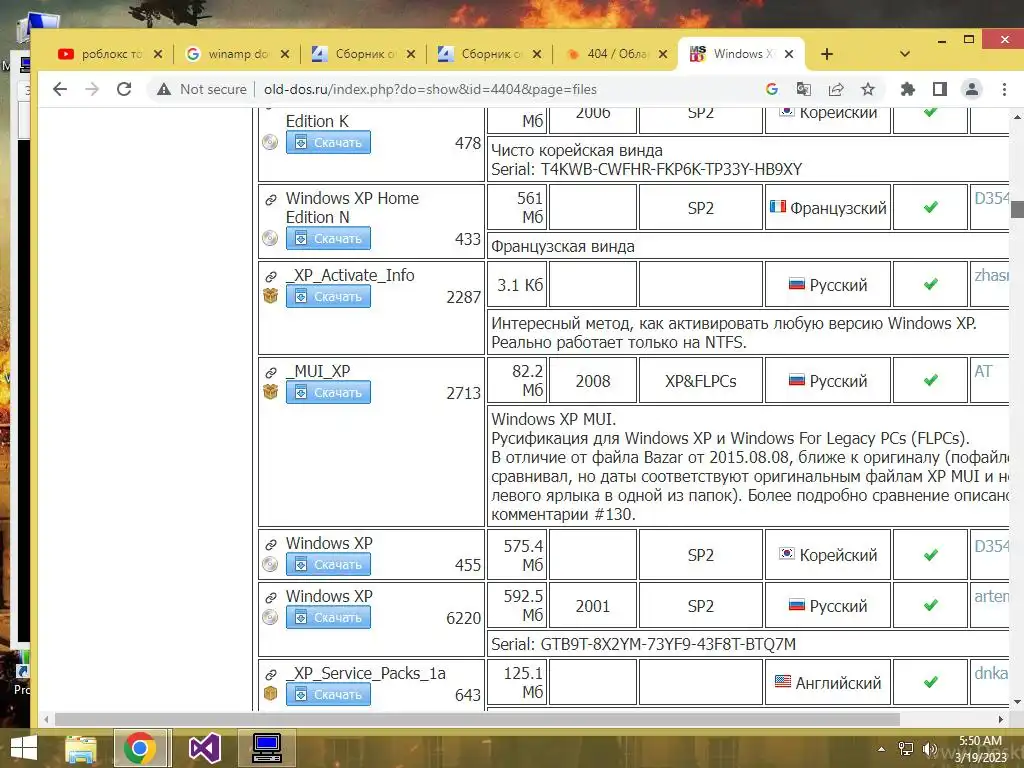Close the 404 tab

(x=663, y=54)
